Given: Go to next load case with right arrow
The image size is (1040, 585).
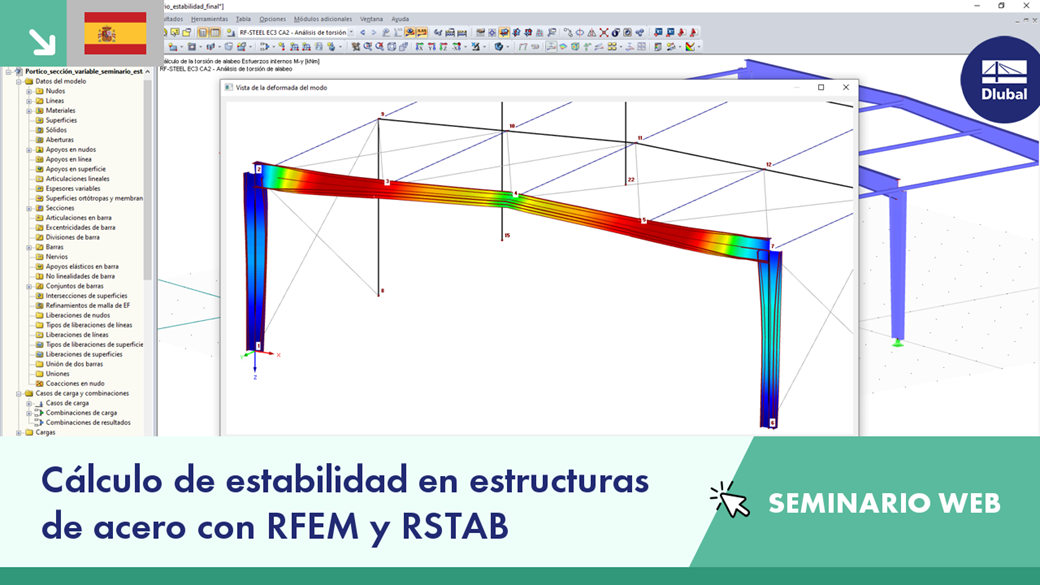Looking at the screenshot, I should tap(374, 32).
